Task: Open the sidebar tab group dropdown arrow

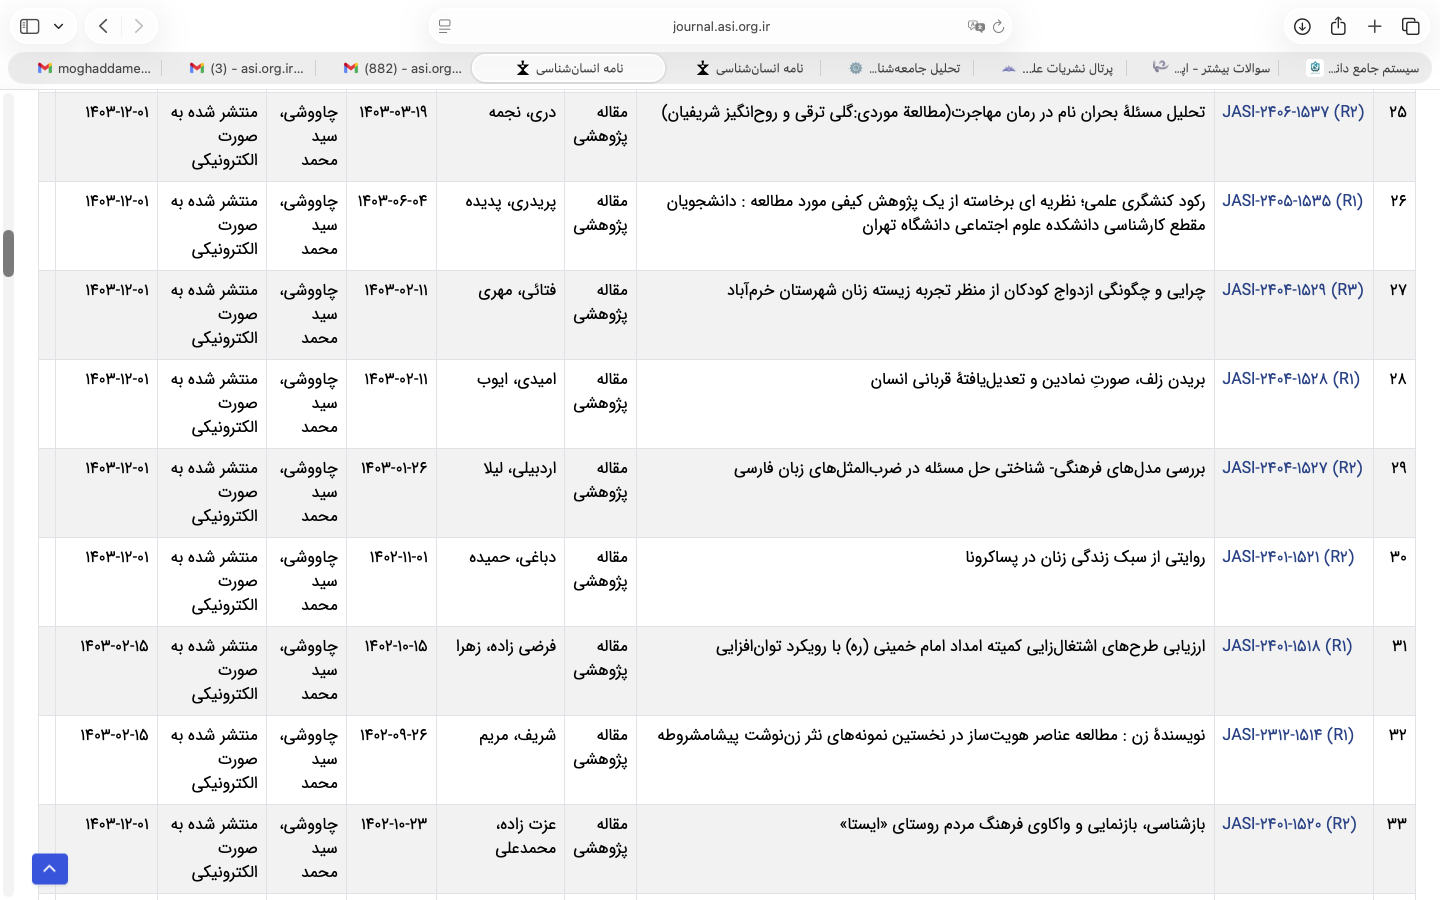Action: pos(59,26)
